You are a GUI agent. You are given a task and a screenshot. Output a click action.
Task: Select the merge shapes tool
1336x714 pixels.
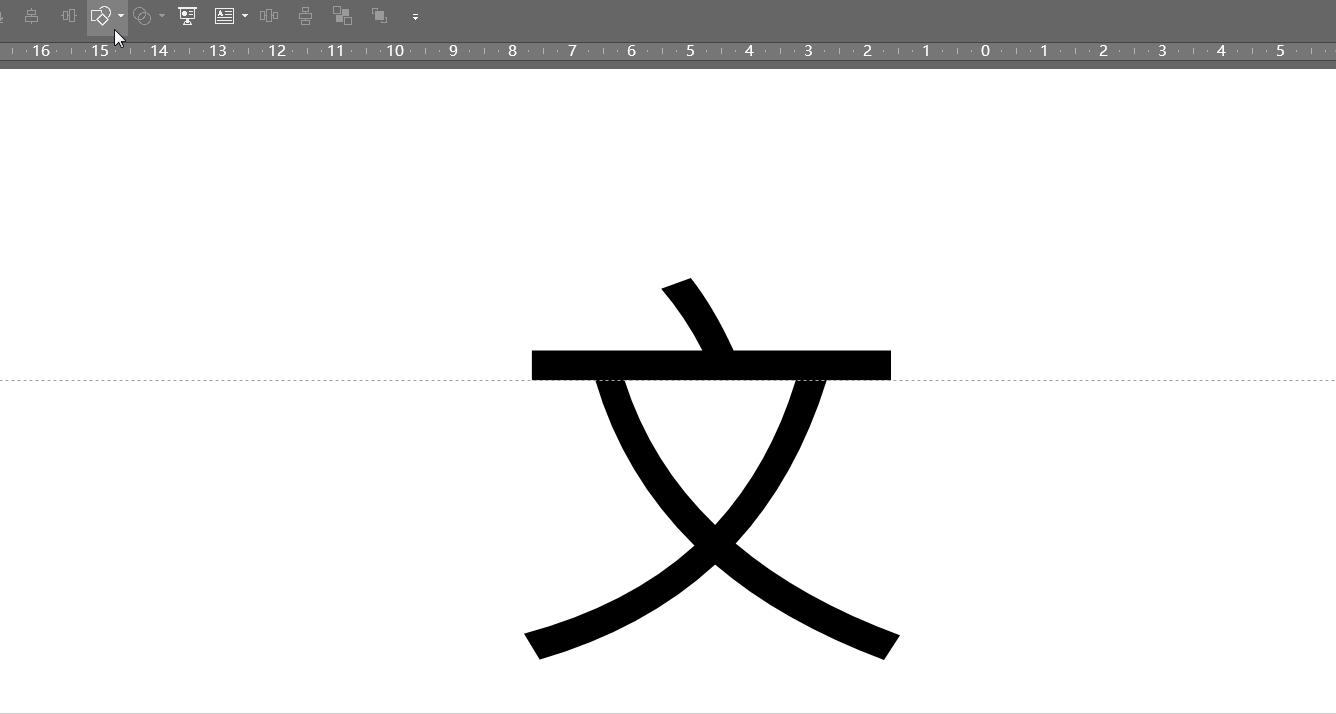pyautogui.click(x=100, y=16)
